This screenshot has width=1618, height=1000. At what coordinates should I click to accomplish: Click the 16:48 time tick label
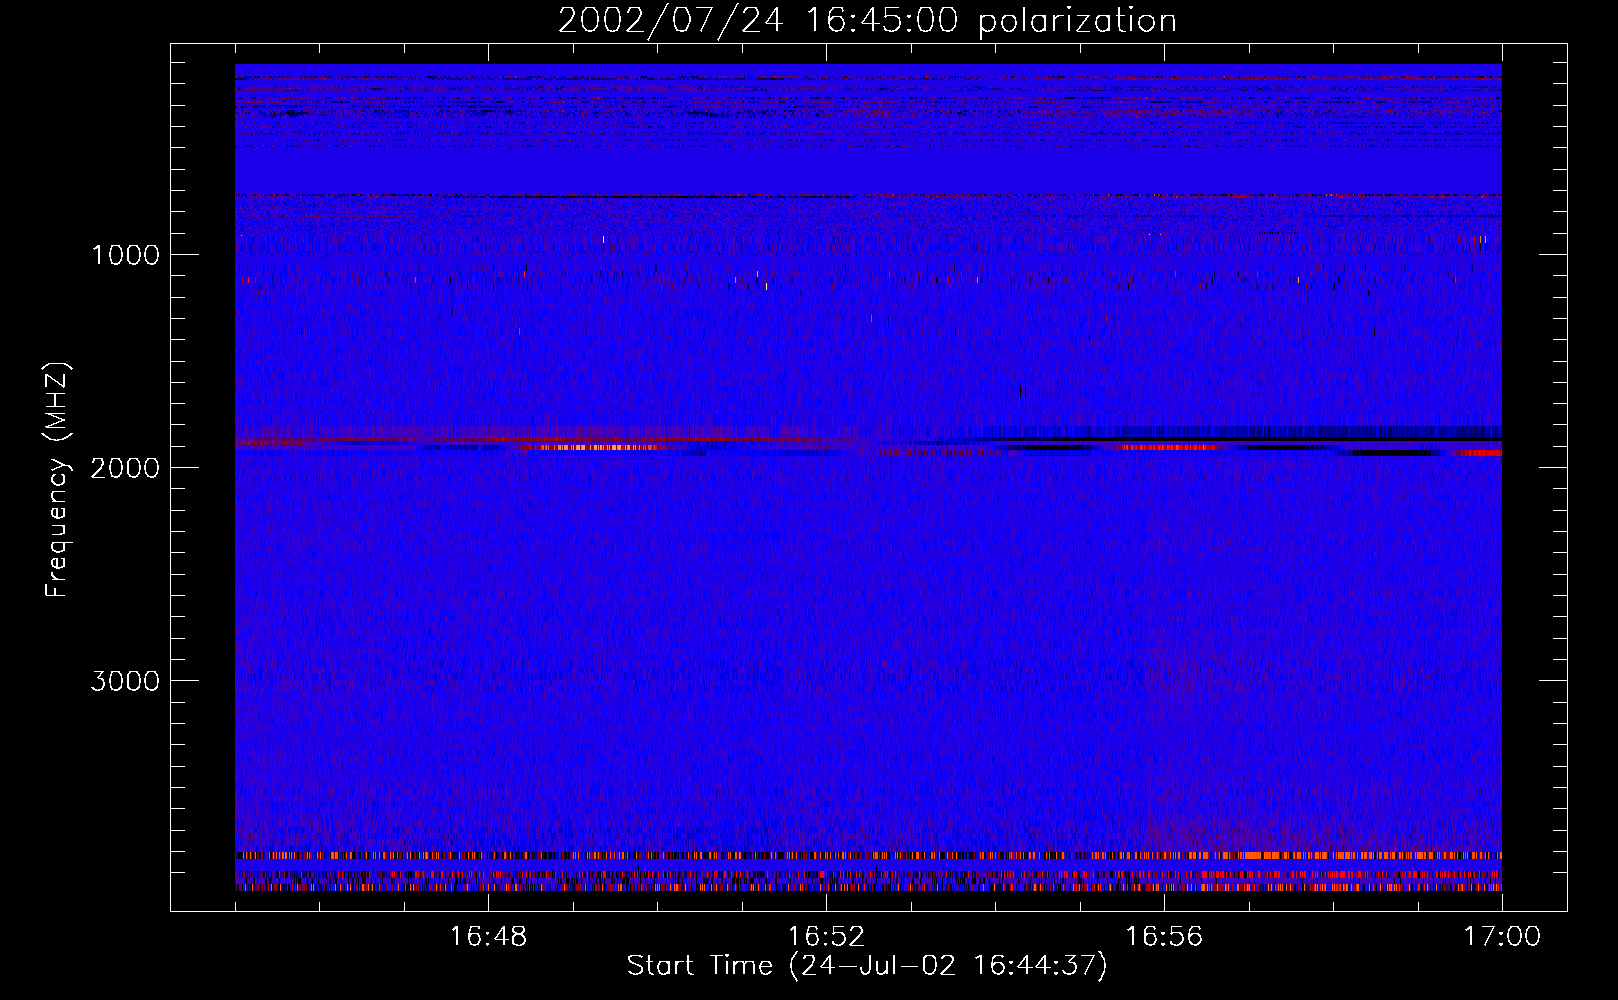click(x=488, y=937)
